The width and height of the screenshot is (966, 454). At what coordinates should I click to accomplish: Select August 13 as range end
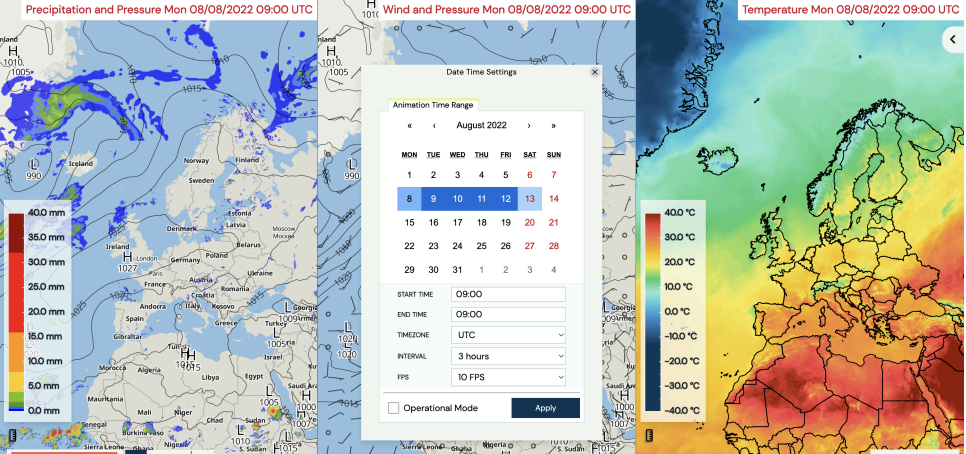click(x=530, y=199)
